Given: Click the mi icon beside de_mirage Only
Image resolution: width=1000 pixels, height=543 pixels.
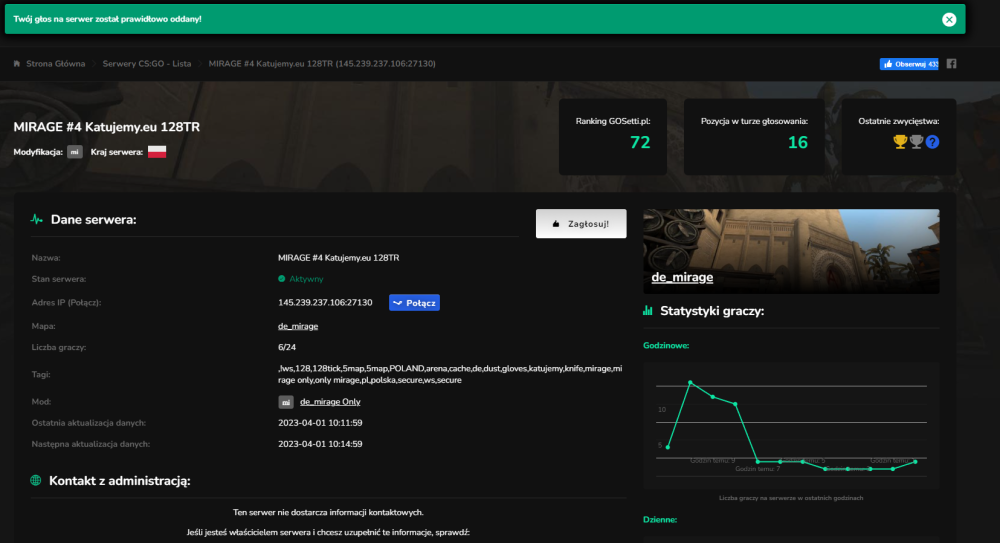Looking at the screenshot, I should 286,402.
